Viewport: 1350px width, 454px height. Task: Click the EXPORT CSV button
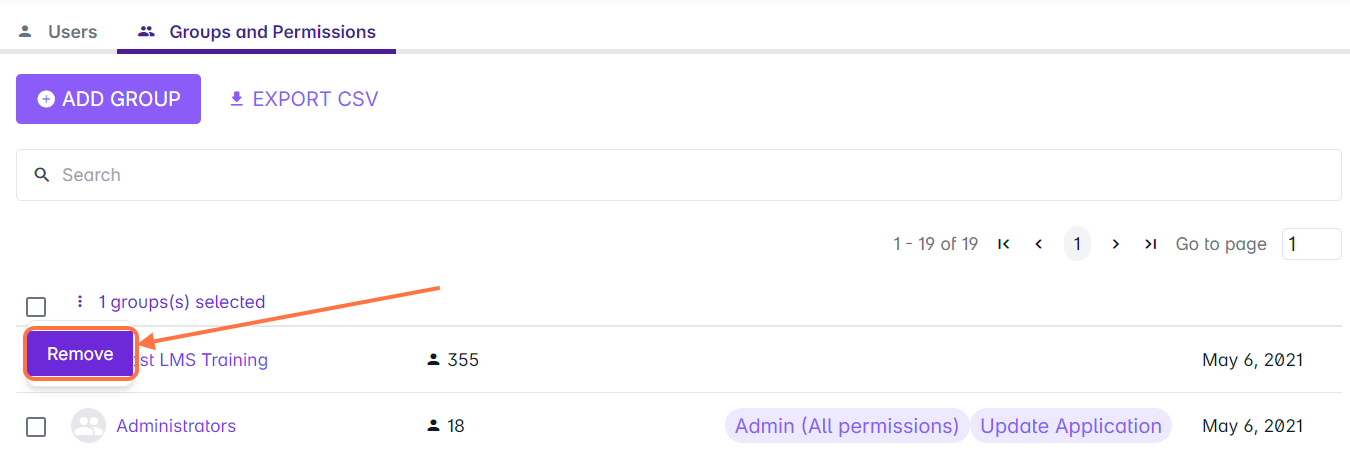[x=304, y=99]
